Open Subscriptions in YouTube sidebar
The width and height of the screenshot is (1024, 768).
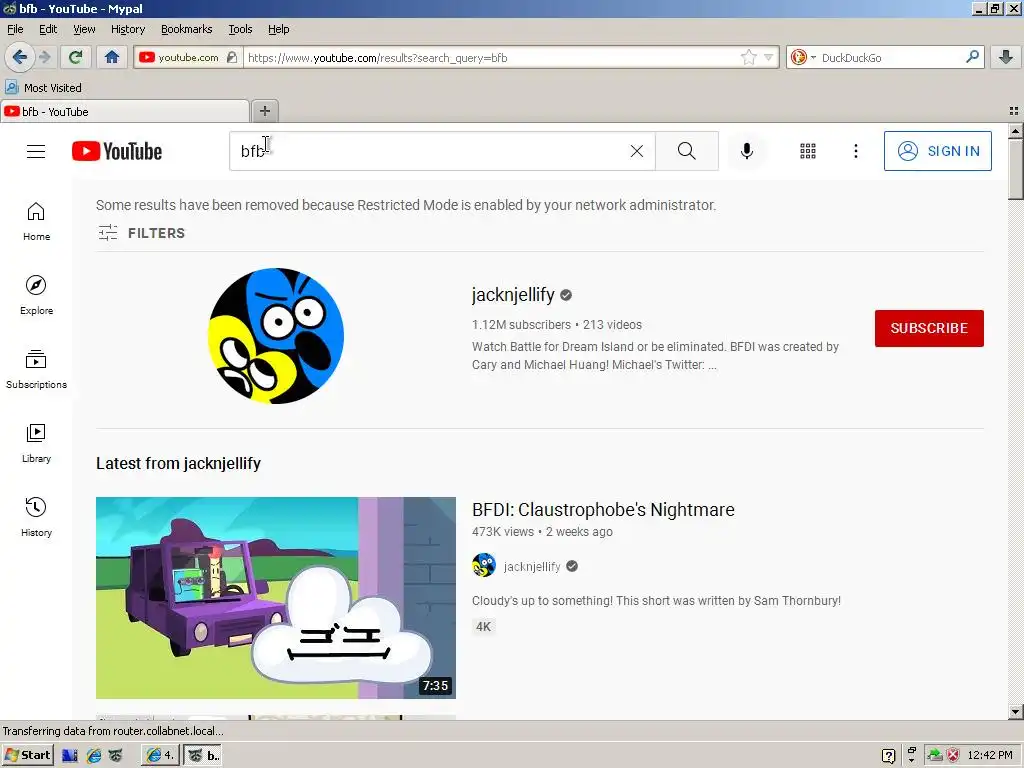36,370
